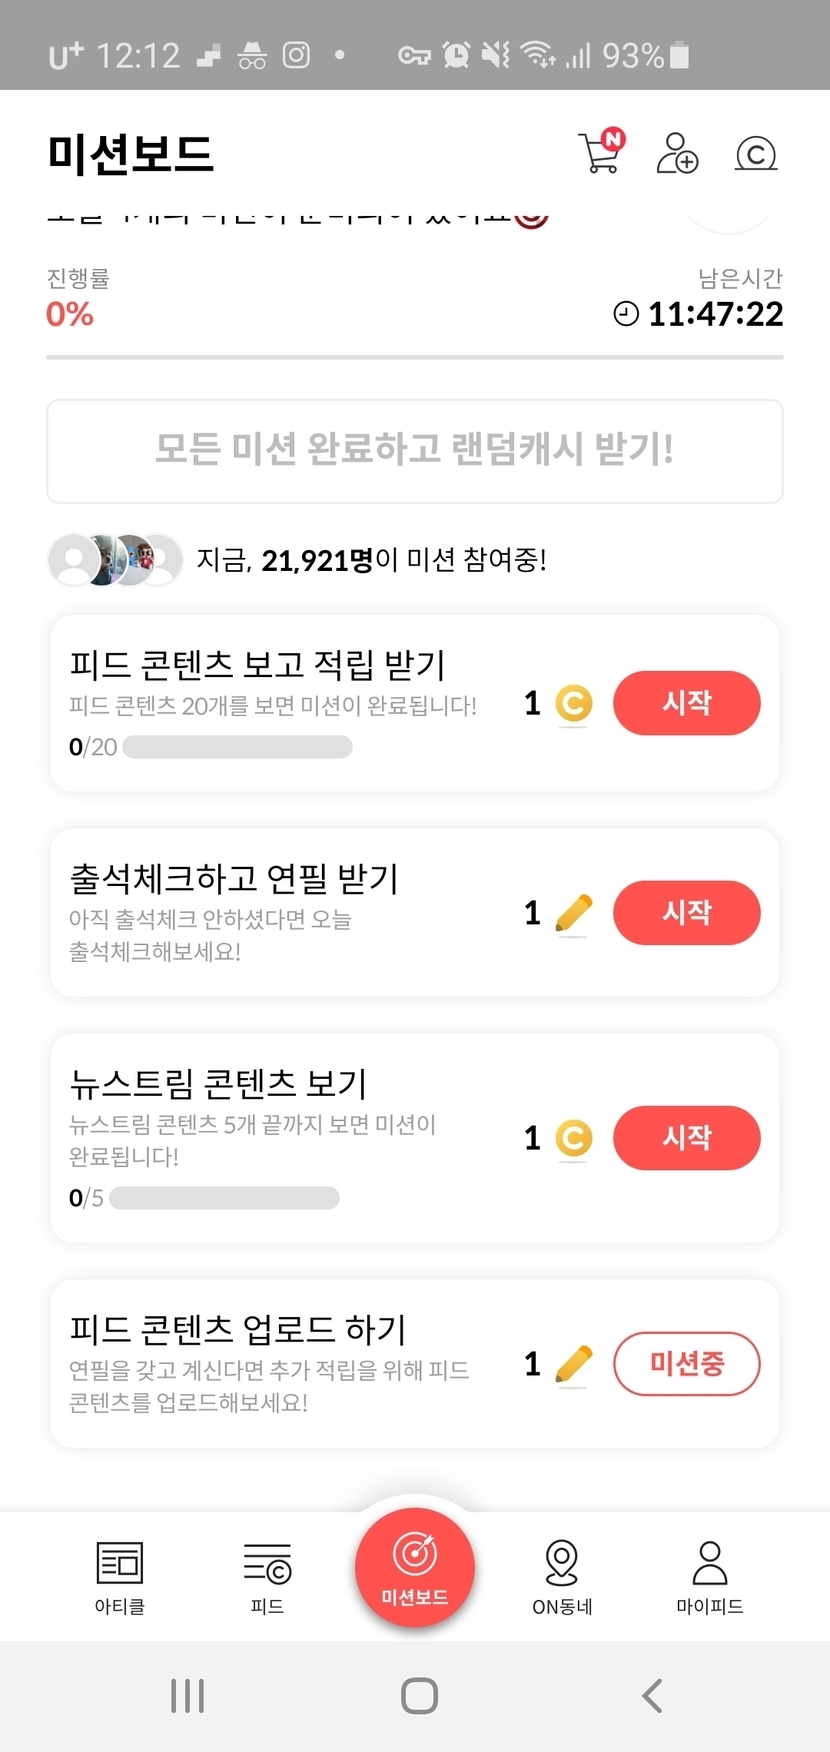Tap the add friend icon
The height and width of the screenshot is (1752, 830).
click(677, 153)
